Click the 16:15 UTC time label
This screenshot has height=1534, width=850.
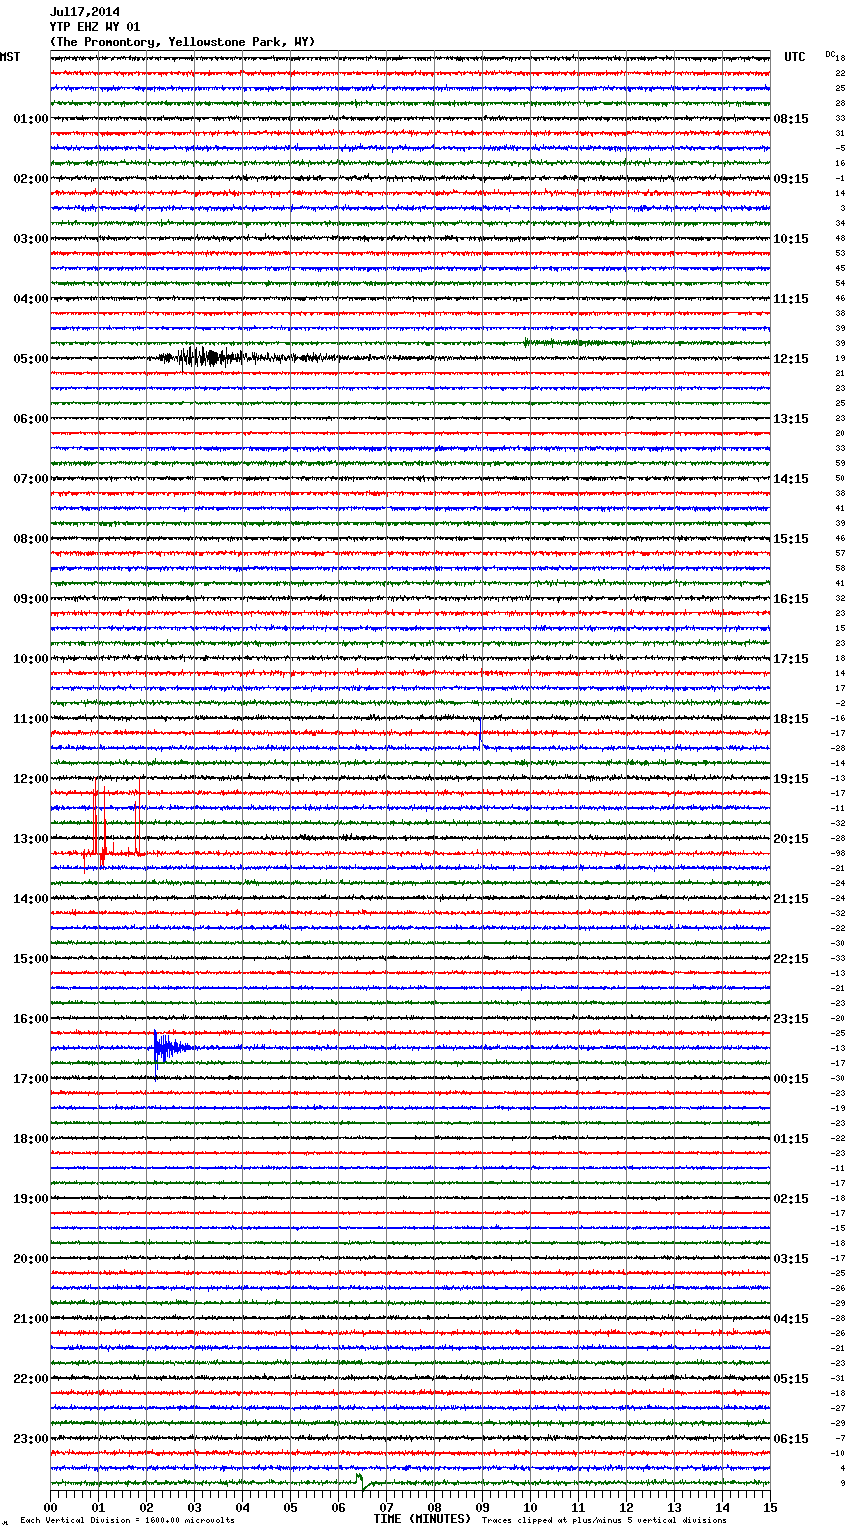(791, 599)
